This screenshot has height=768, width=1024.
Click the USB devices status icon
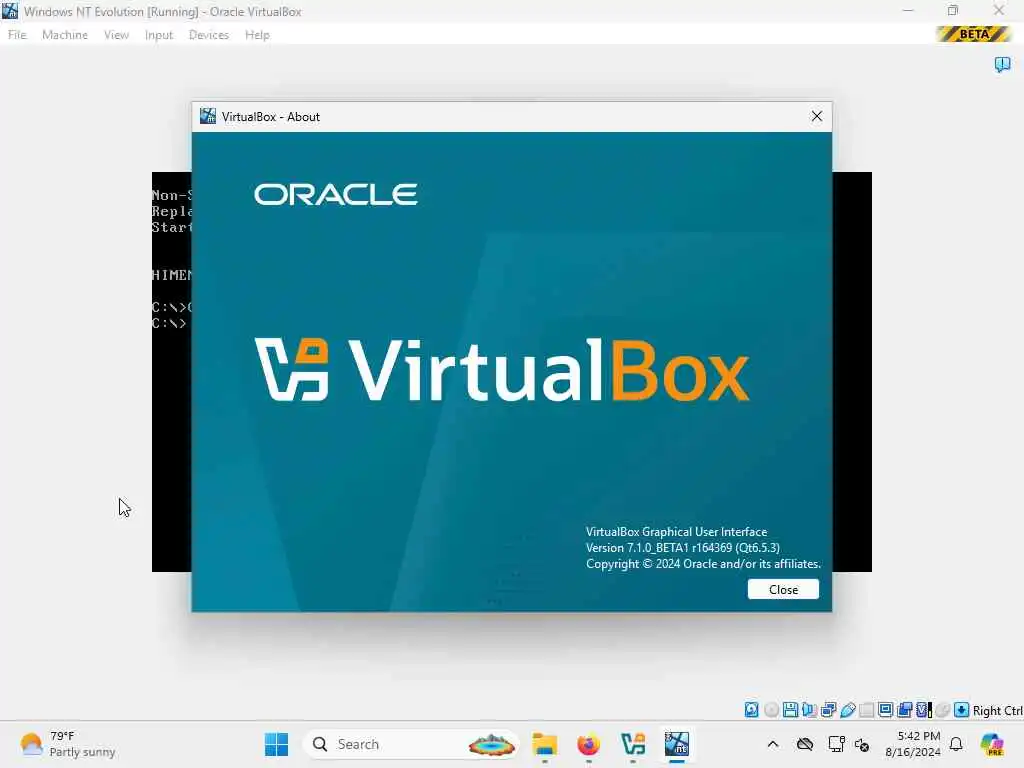point(848,710)
